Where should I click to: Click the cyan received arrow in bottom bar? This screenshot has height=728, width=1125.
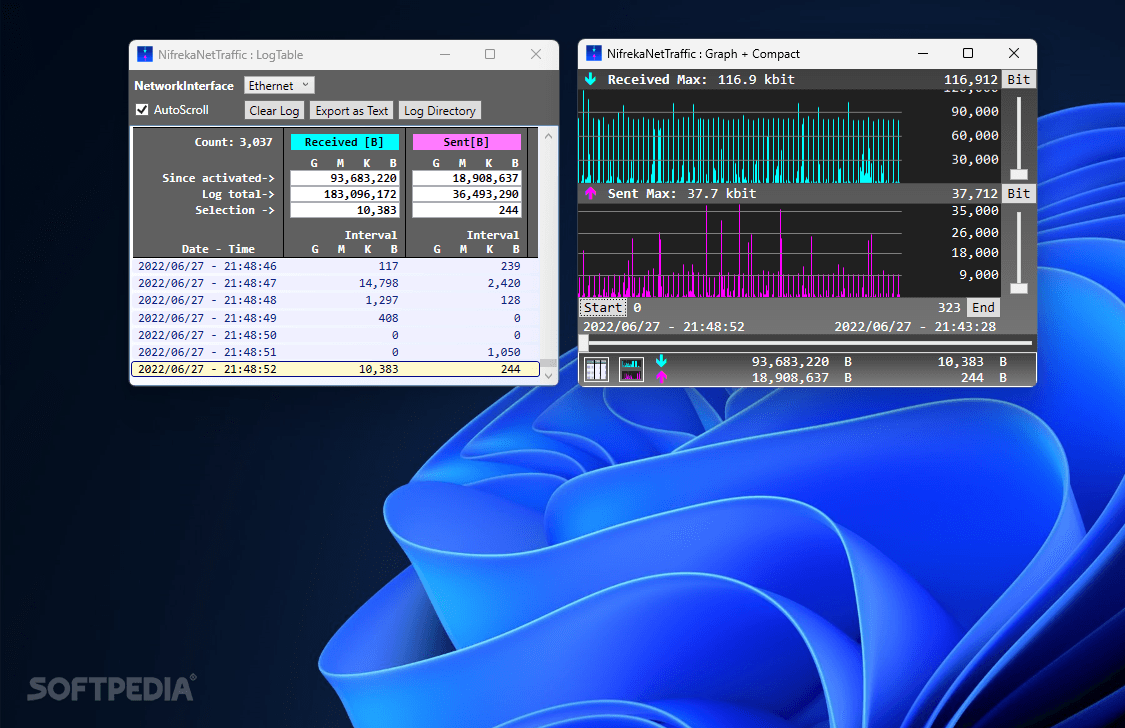pyautogui.click(x=661, y=361)
